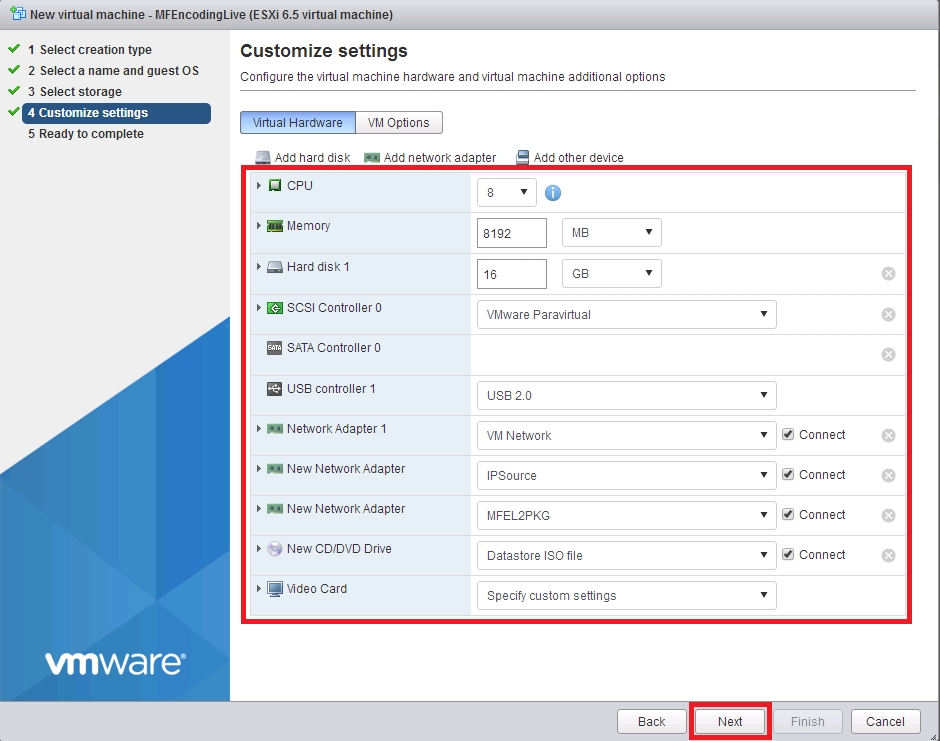Open the Datastore ISO file dropdown
Screen dimensions: 940x741
[626, 556]
